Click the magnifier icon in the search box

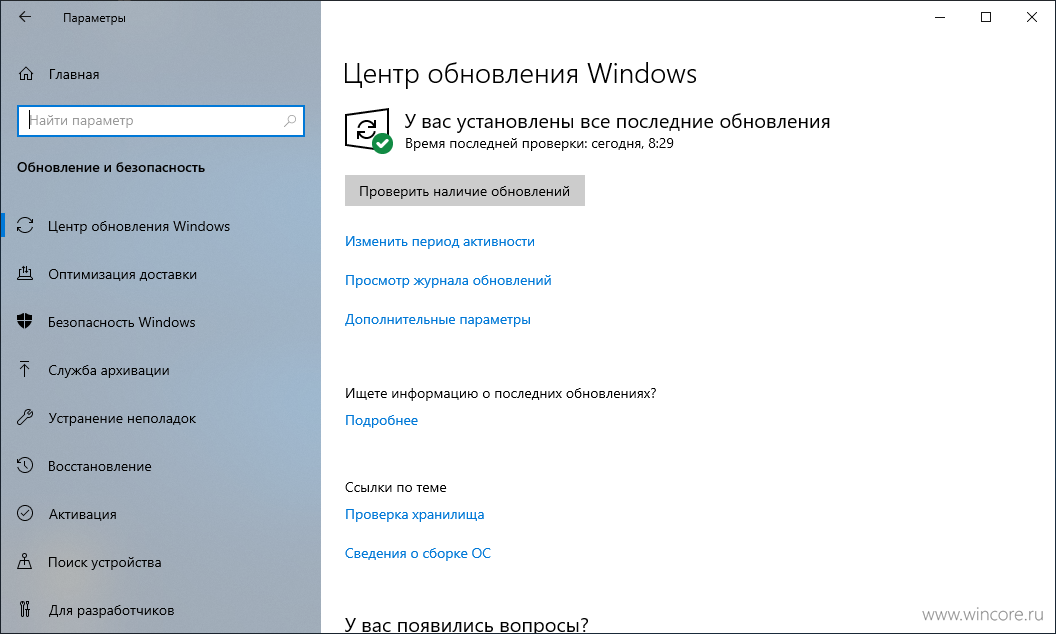tap(290, 121)
